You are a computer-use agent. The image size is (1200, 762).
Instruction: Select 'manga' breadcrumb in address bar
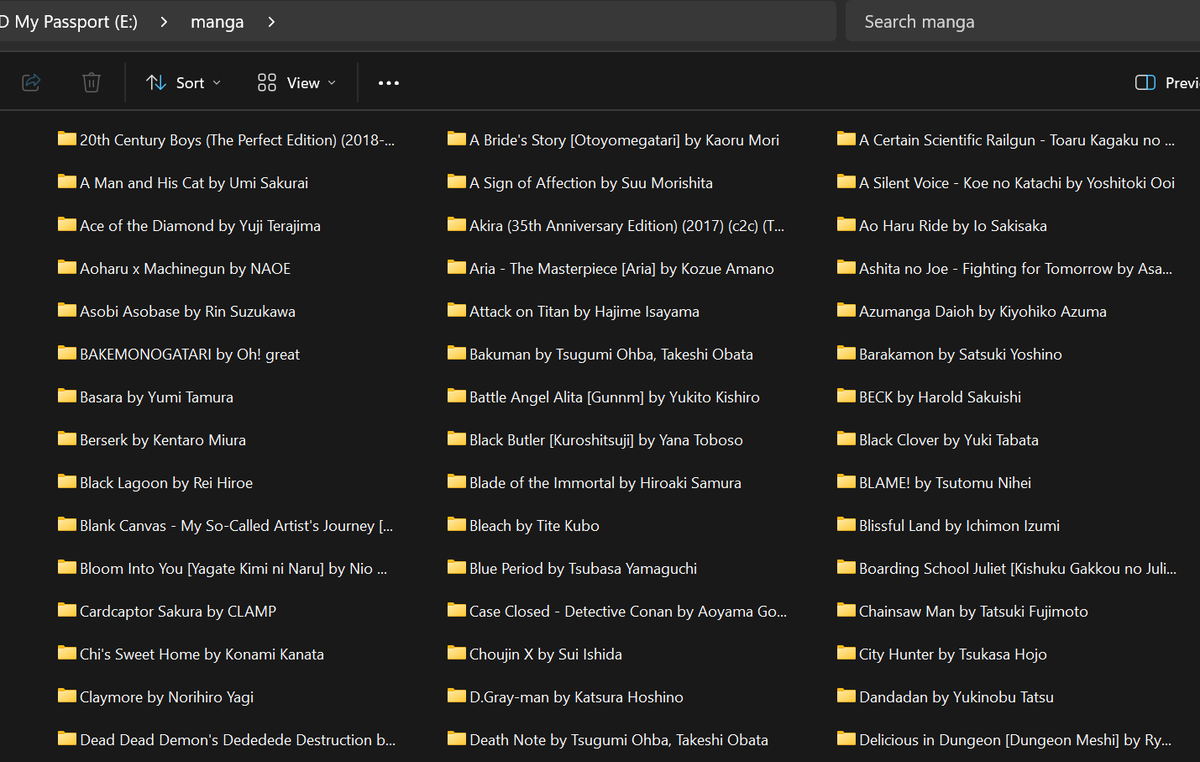pos(217,21)
